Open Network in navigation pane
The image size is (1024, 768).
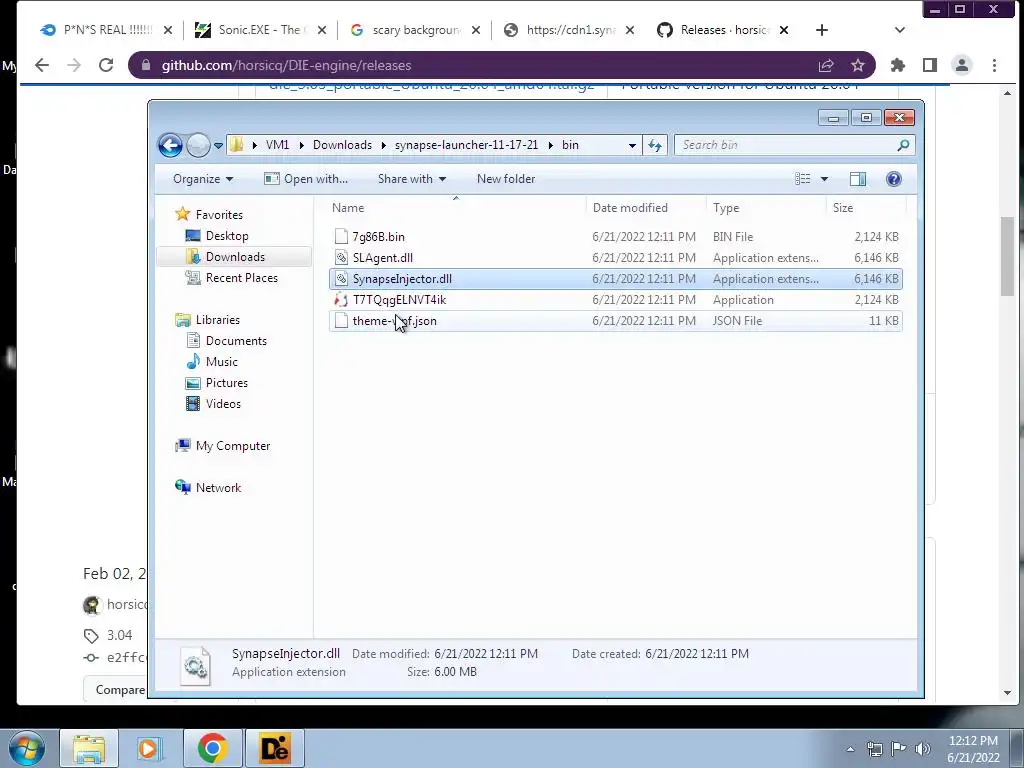click(x=218, y=488)
